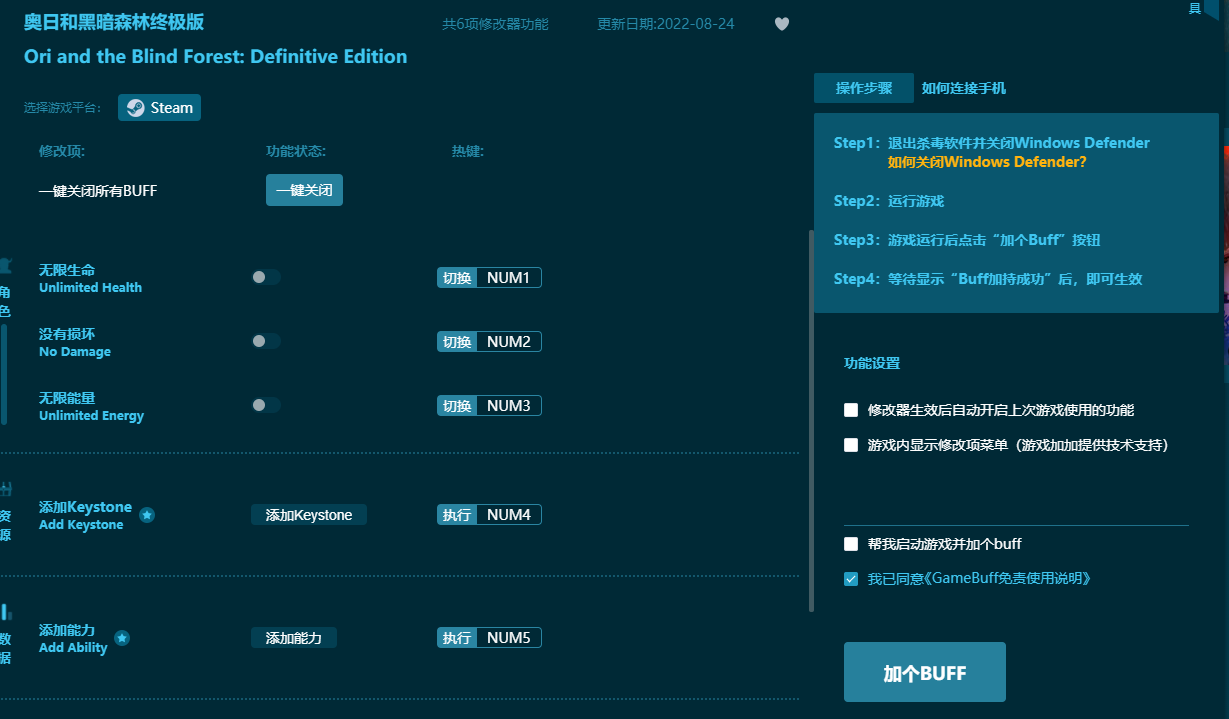Image resolution: width=1229 pixels, height=719 pixels.
Task: Click the 添加能力 action button
Action: click(x=294, y=638)
